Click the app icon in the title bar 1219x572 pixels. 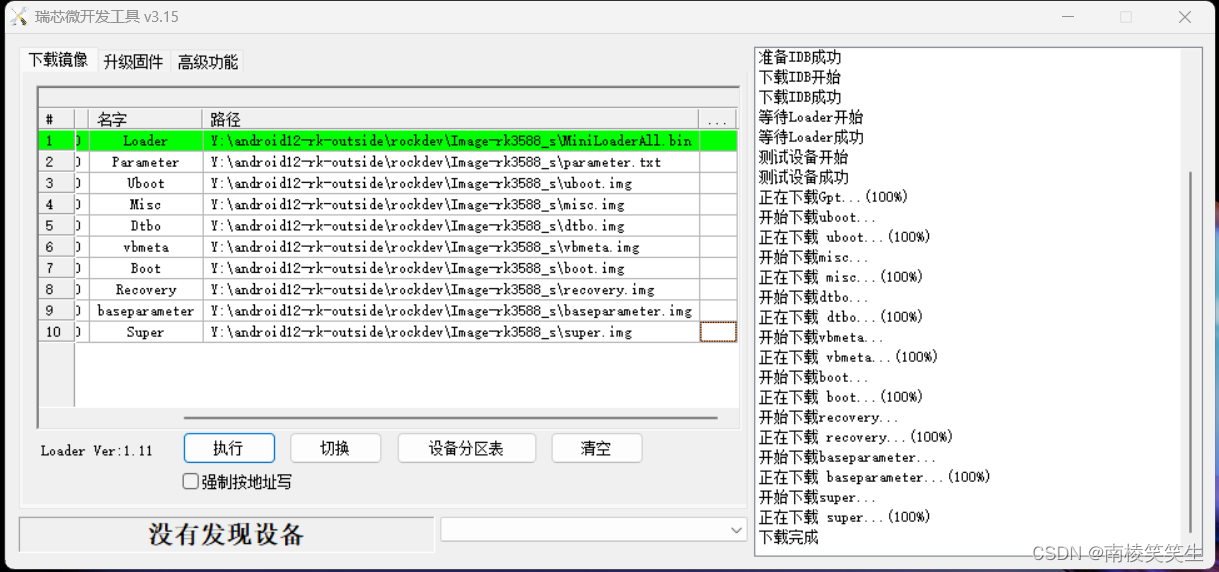coord(18,17)
